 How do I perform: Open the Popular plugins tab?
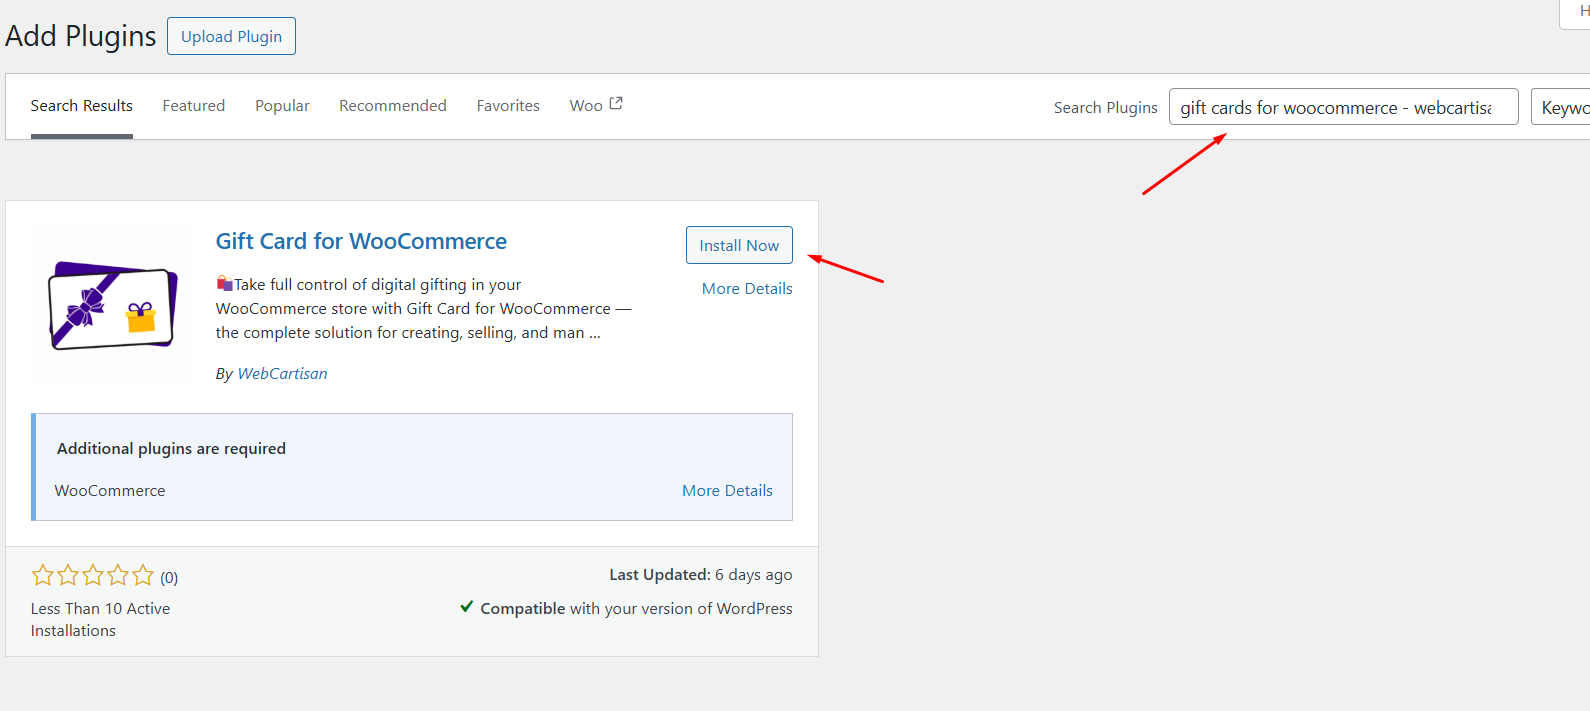click(x=282, y=106)
